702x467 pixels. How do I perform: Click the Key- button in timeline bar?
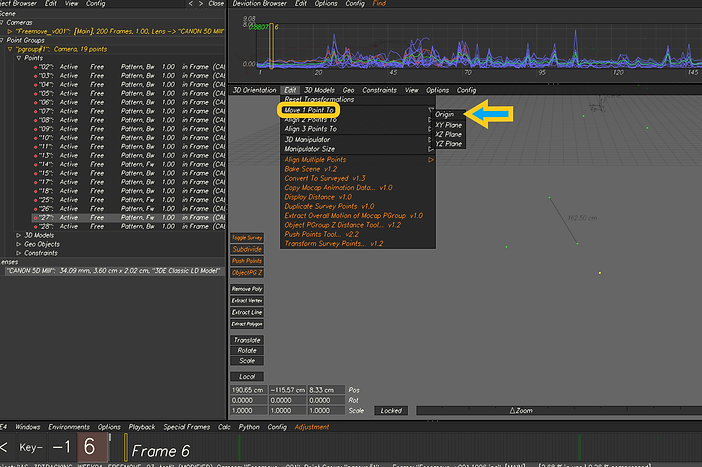30,447
